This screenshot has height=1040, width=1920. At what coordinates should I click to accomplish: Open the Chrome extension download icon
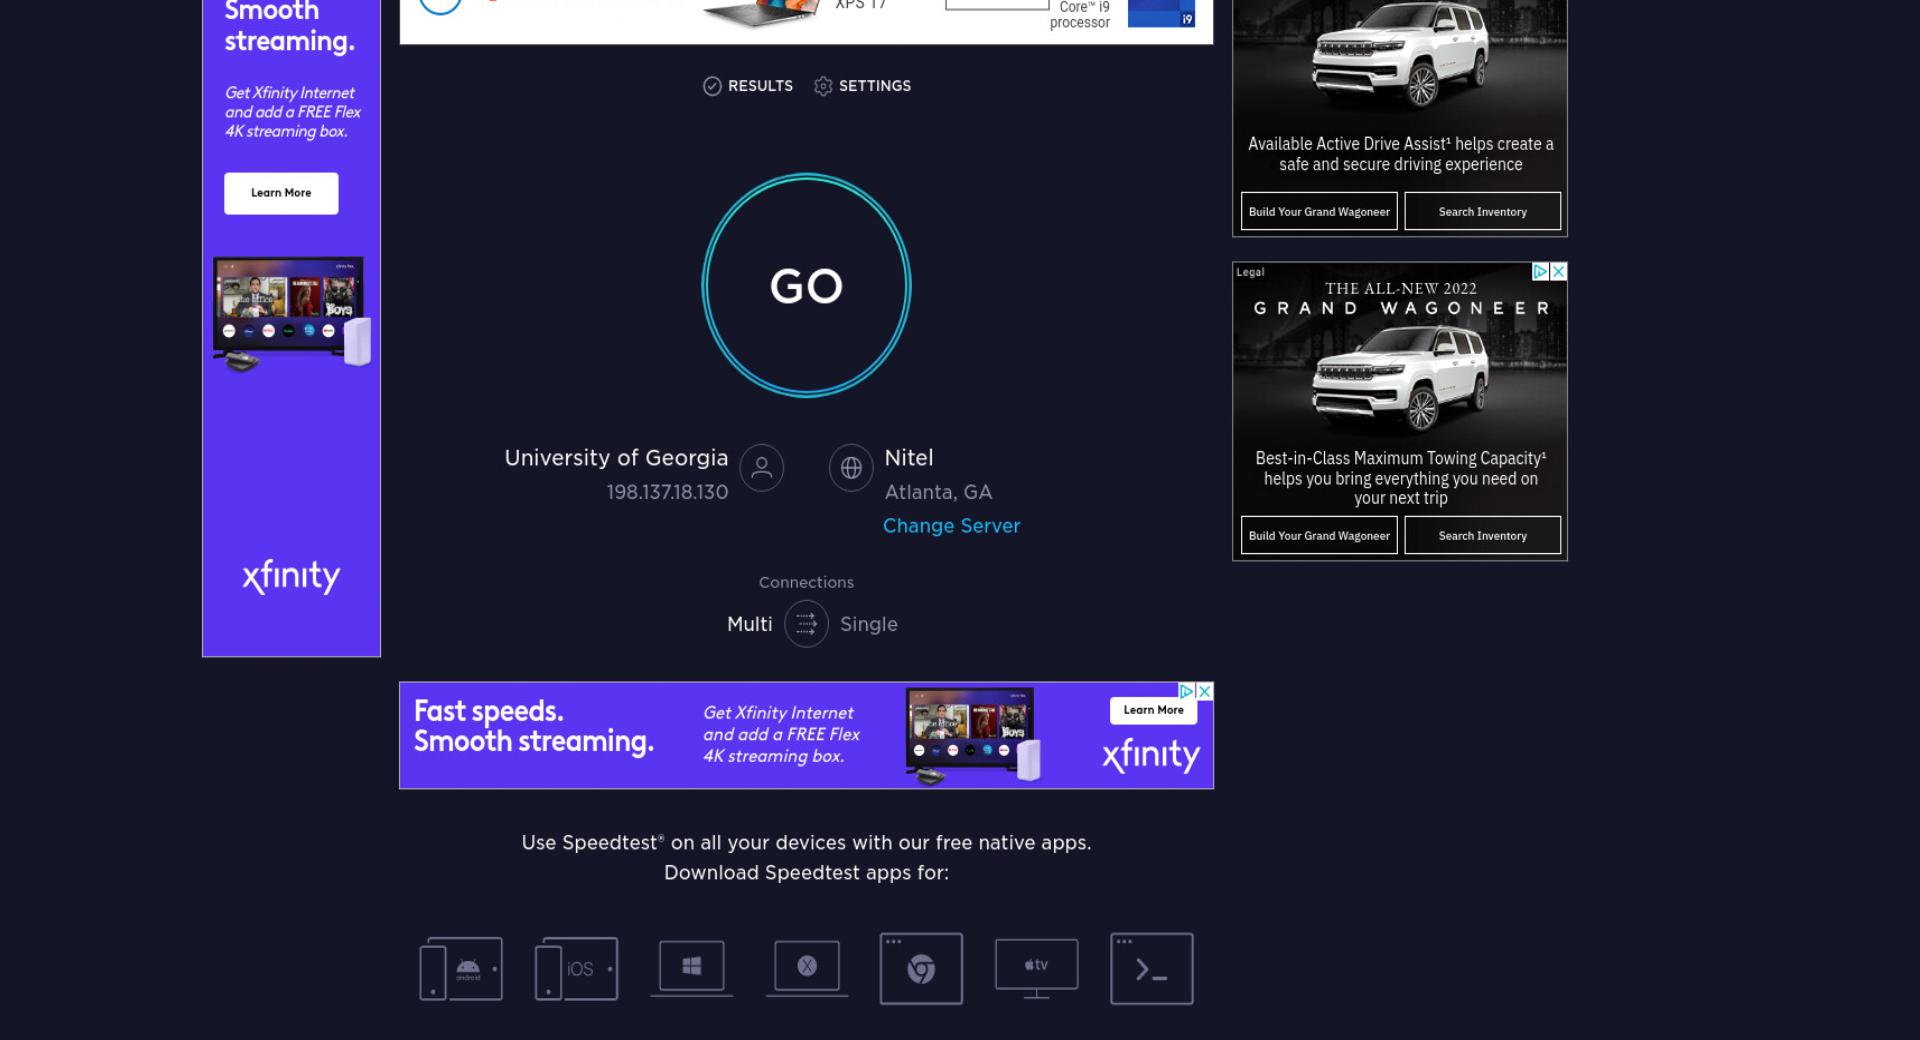(x=921, y=968)
